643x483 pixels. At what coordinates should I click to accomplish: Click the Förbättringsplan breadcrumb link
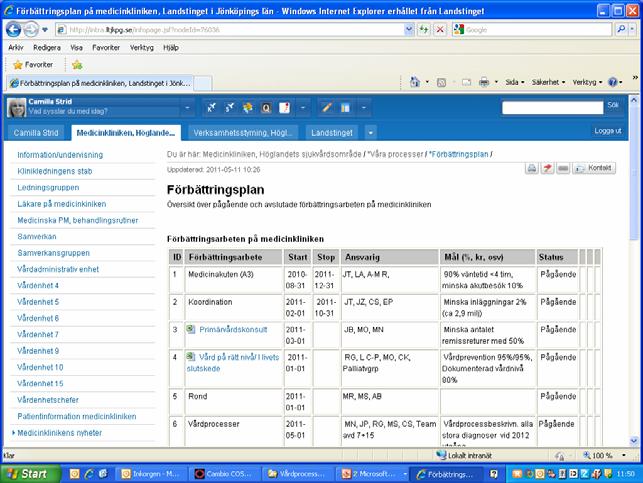coord(459,155)
